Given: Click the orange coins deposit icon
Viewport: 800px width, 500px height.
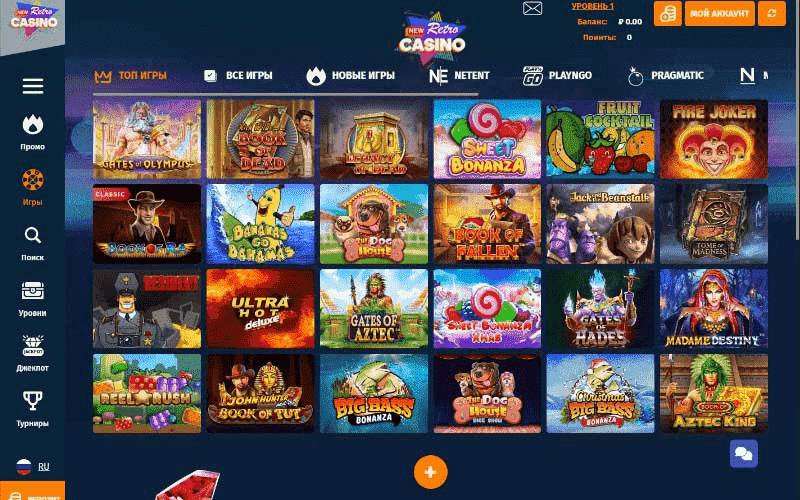Looking at the screenshot, I should [x=668, y=13].
